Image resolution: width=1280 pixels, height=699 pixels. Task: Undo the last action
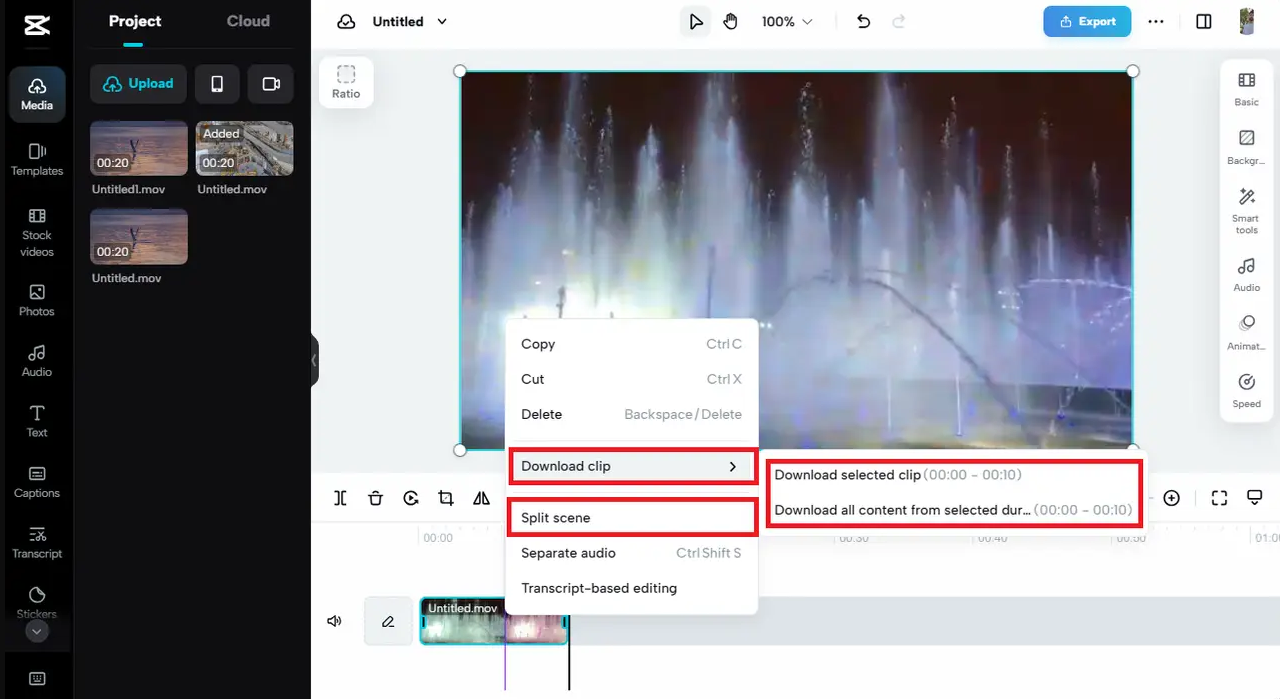[x=864, y=21]
